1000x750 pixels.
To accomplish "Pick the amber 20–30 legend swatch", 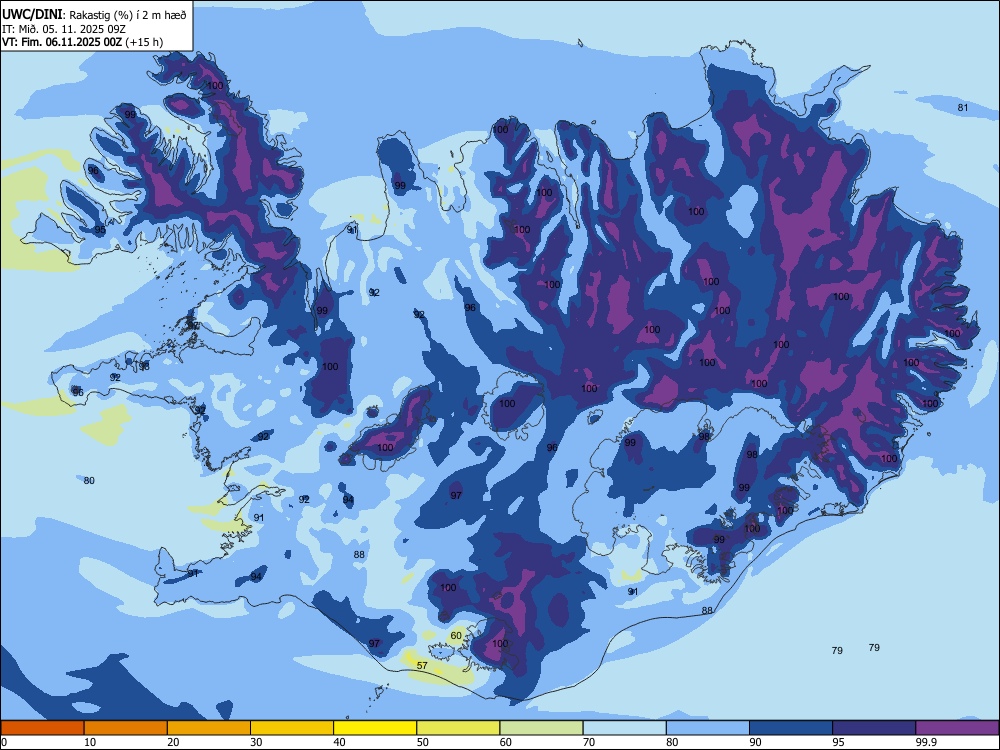I will [209, 728].
